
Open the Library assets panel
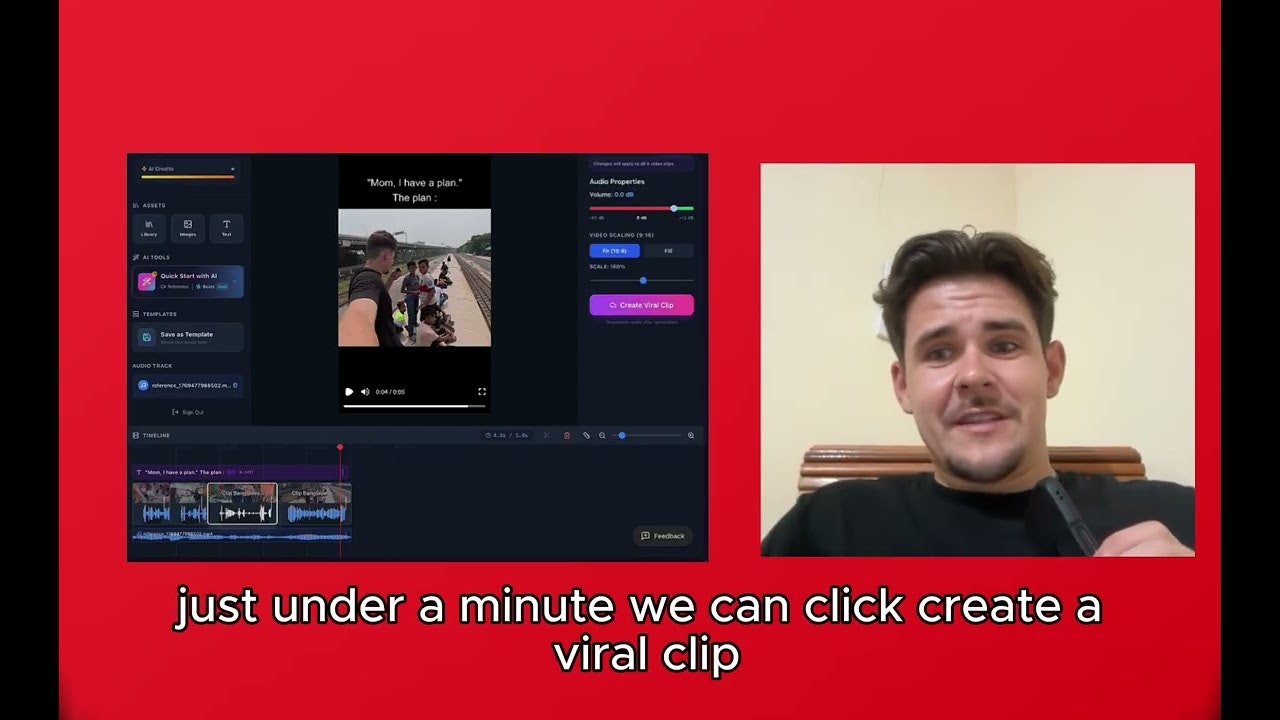click(149, 229)
